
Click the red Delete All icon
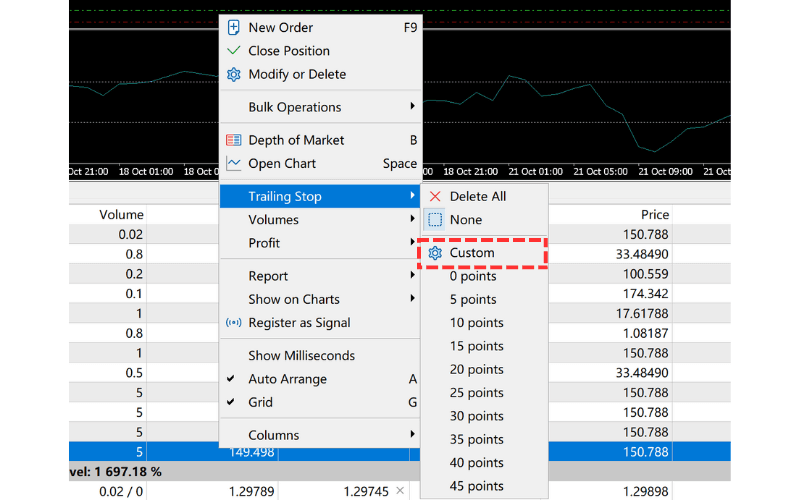435,197
